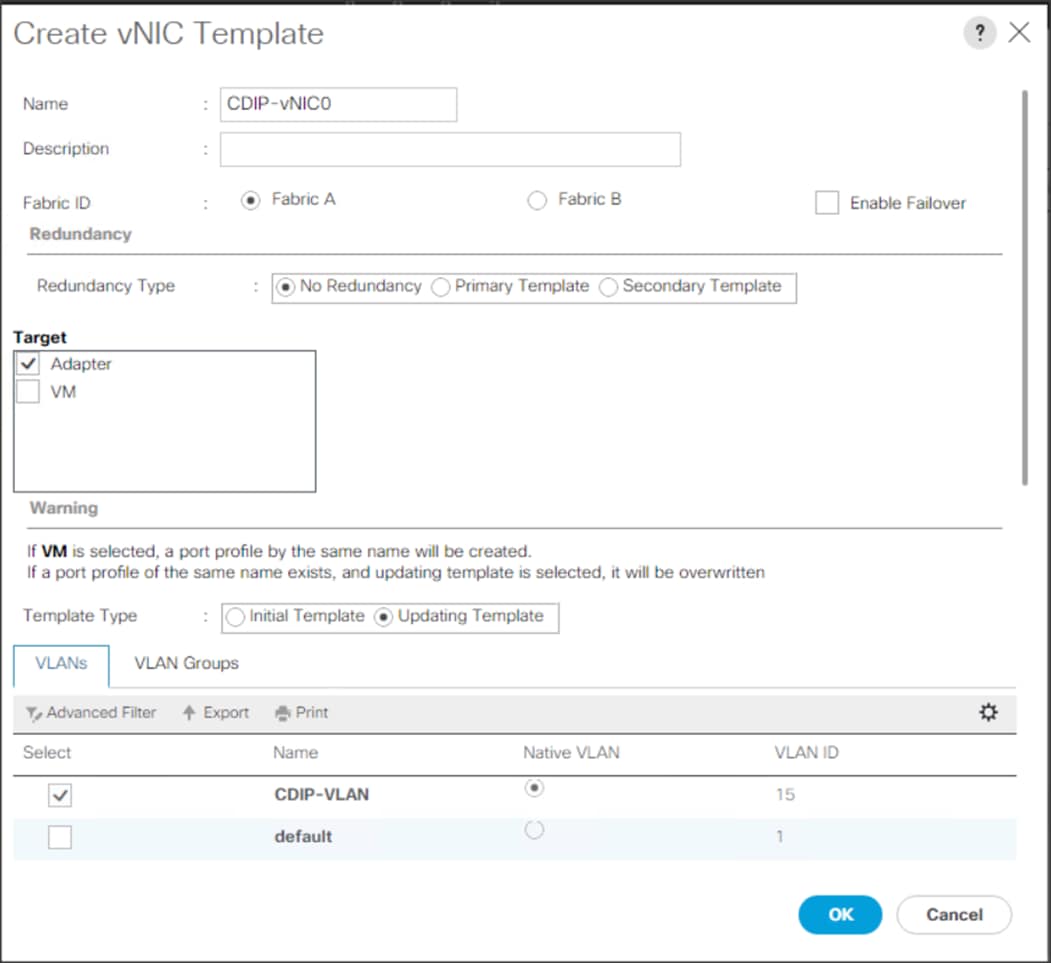Print the VLAN table
The height and width of the screenshot is (963, 1051).
point(300,712)
